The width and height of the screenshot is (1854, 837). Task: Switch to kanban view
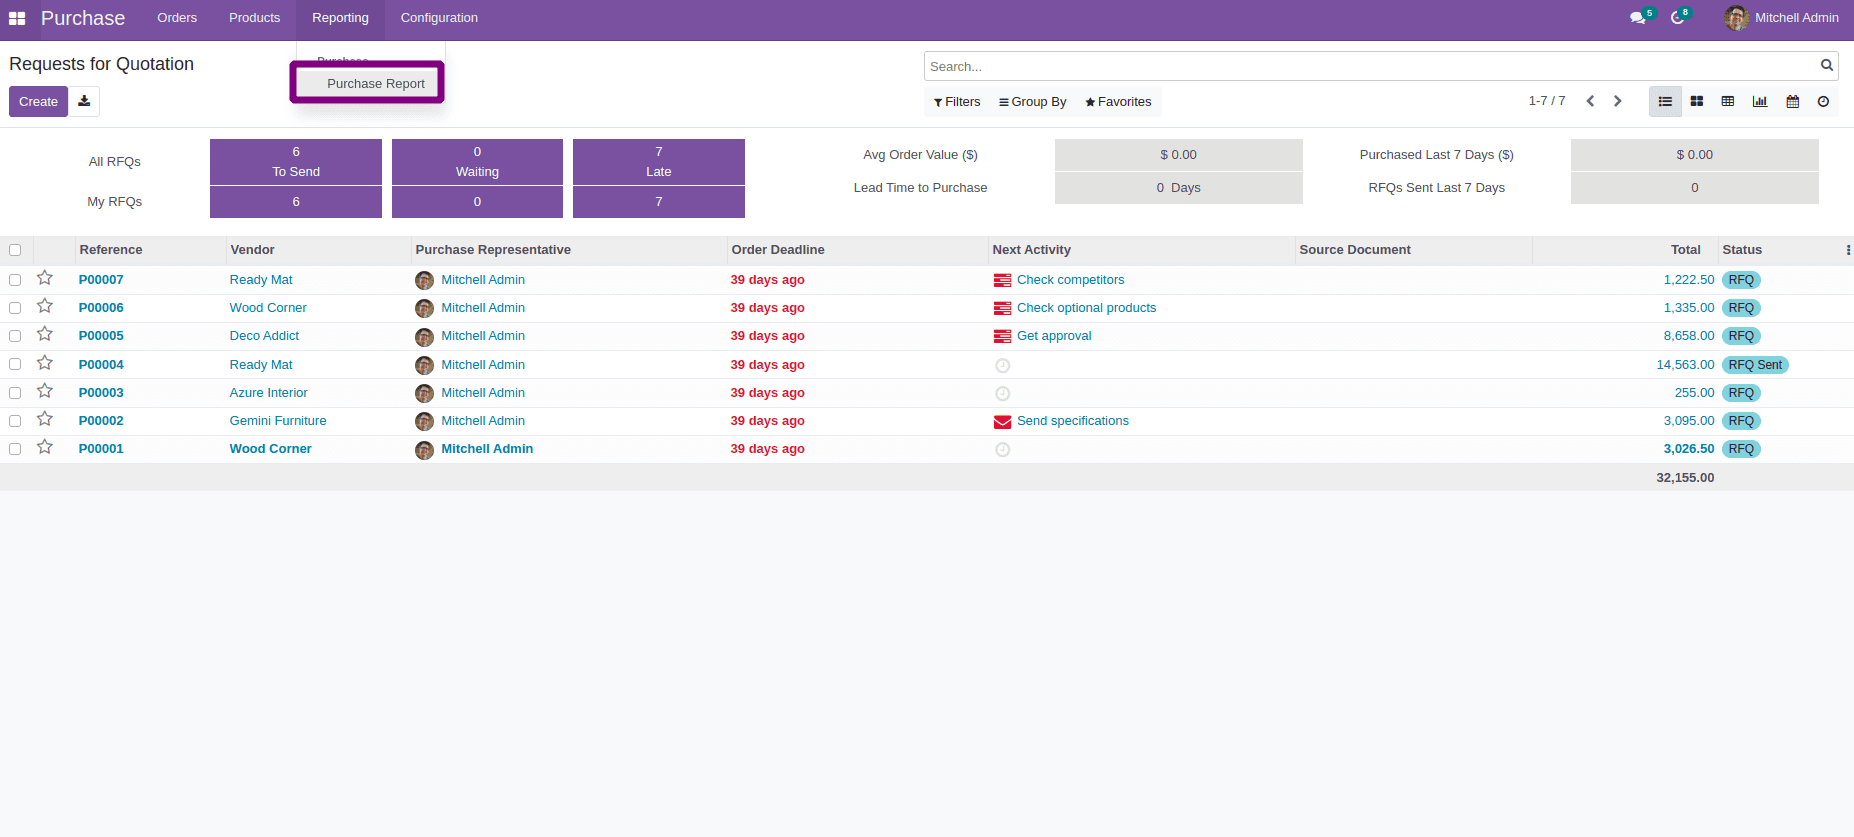(1697, 101)
